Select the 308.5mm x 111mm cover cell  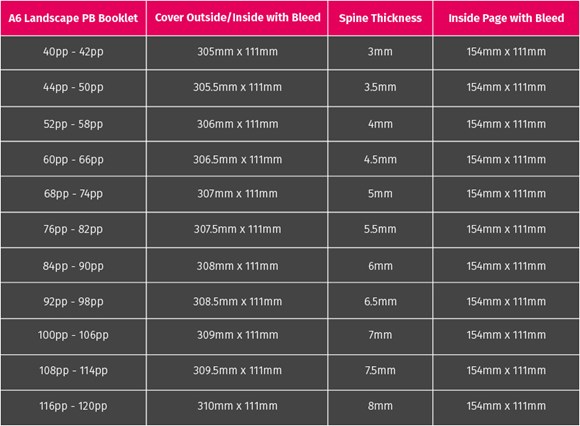[237, 301]
